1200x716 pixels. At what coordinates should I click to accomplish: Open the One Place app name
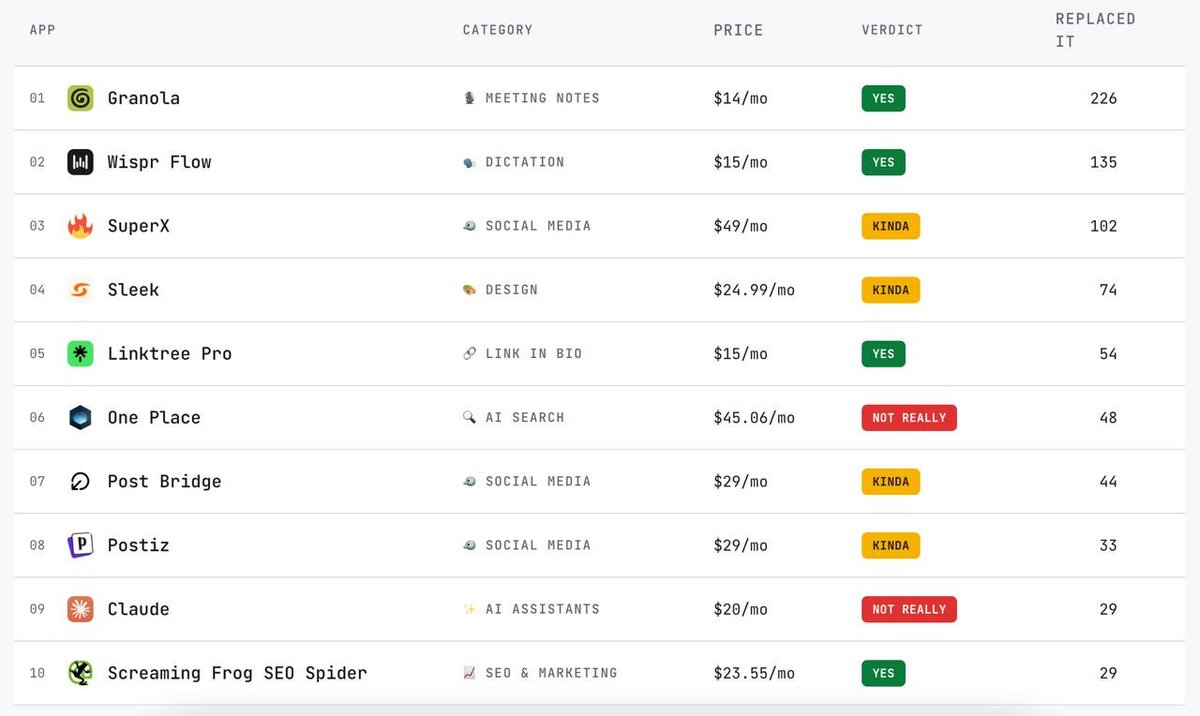coord(154,418)
